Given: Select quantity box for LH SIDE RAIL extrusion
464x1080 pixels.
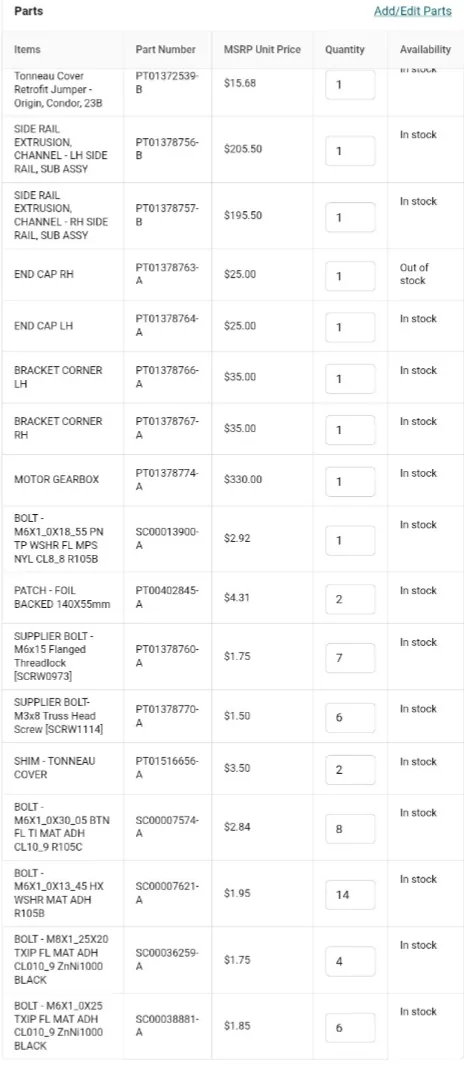Looking at the screenshot, I should click(350, 151).
